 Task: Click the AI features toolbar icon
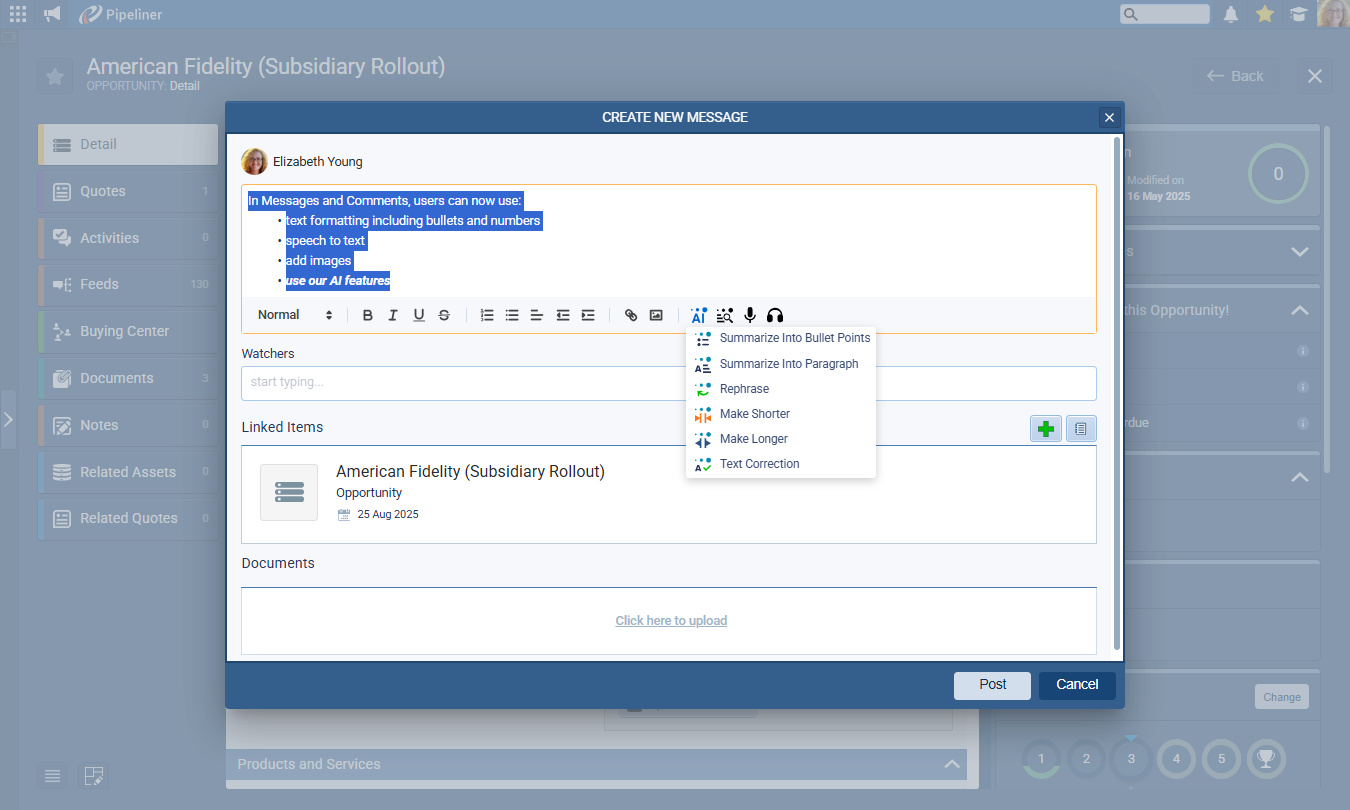click(x=699, y=315)
